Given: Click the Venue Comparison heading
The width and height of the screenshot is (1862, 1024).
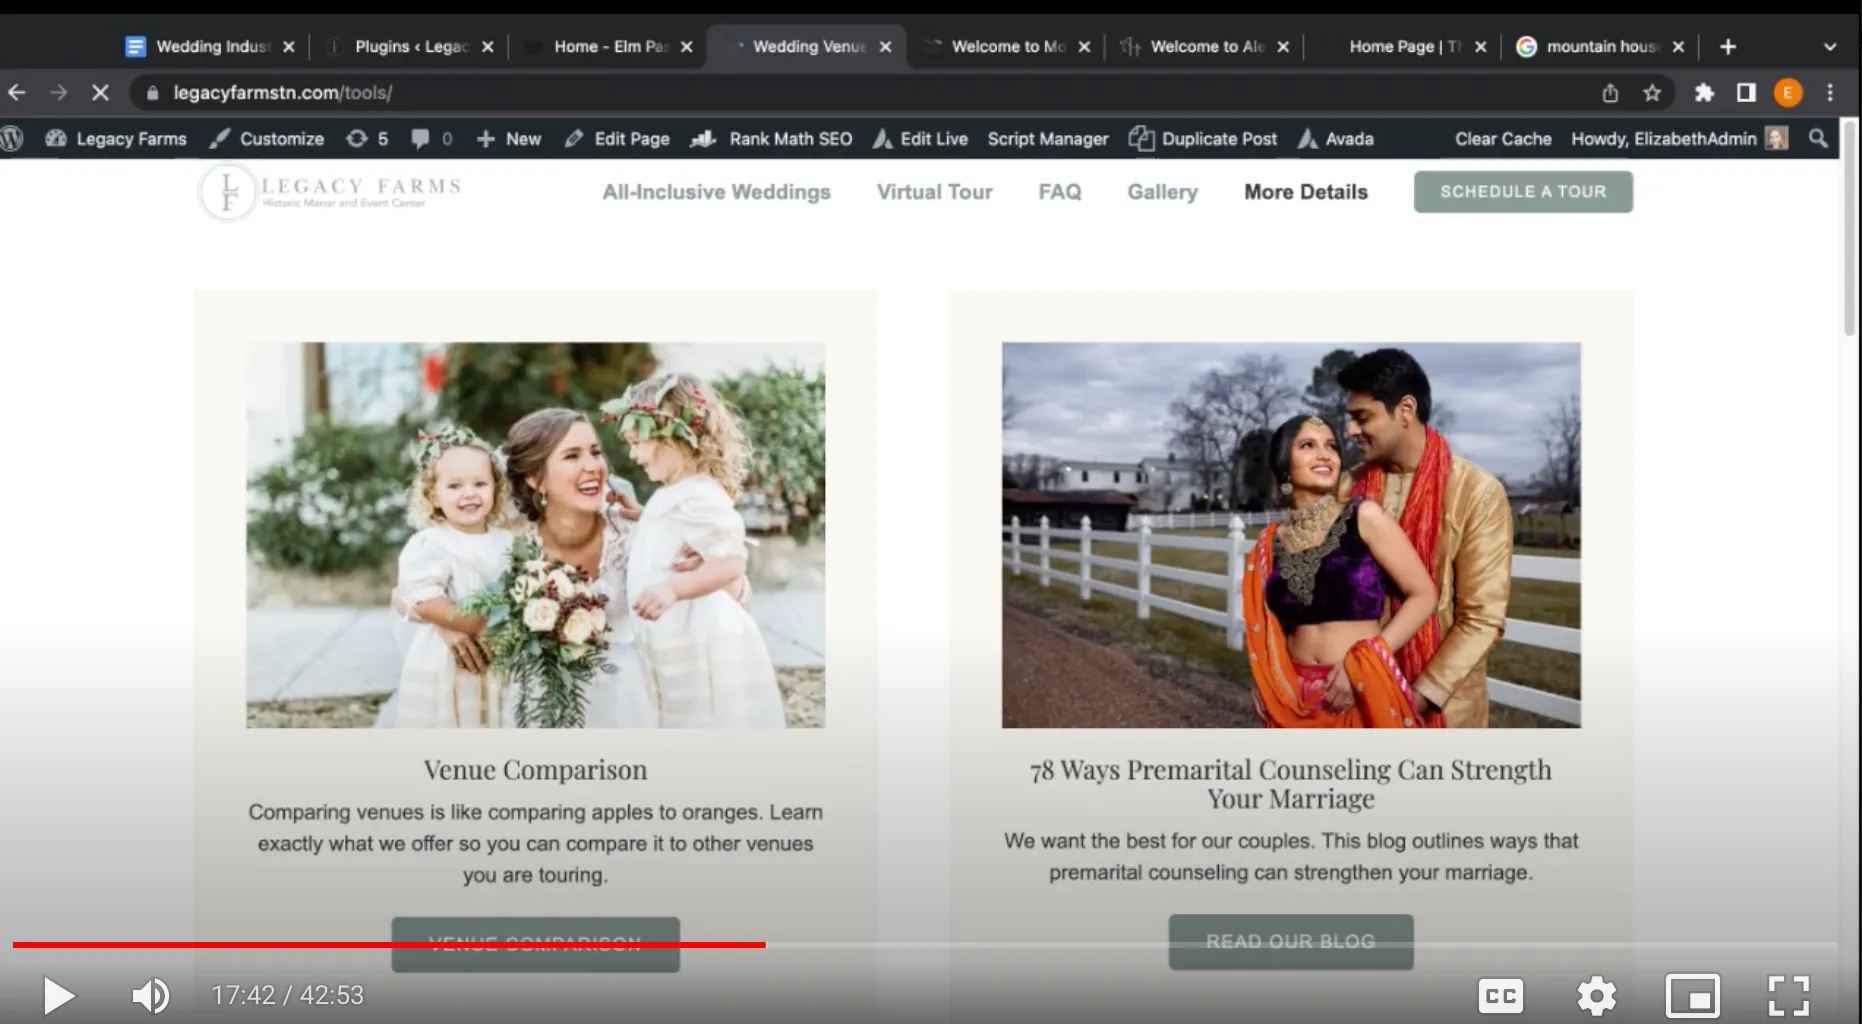Looking at the screenshot, I should (x=535, y=770).
